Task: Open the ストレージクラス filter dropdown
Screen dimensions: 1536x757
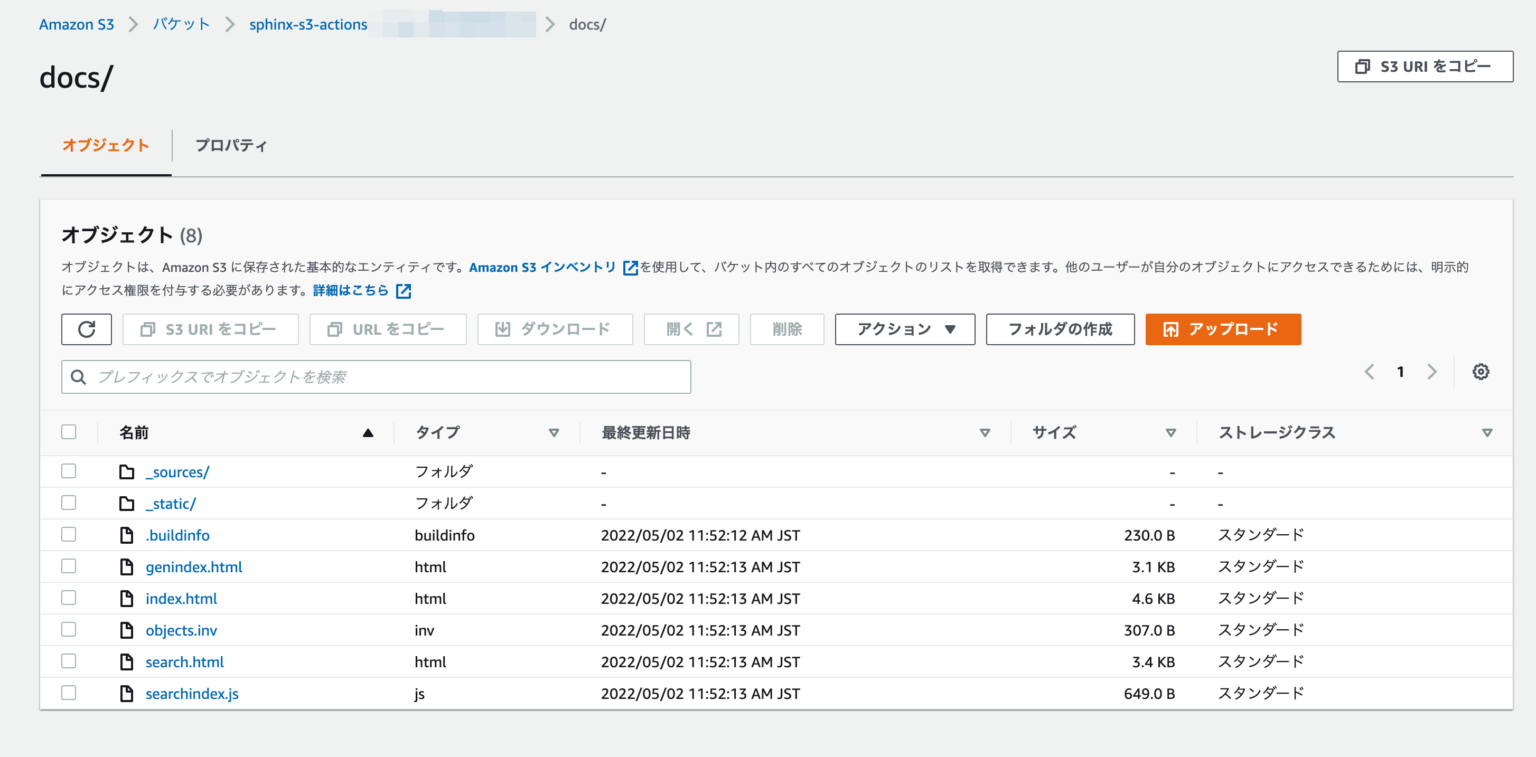Action: click(1486, 432)
